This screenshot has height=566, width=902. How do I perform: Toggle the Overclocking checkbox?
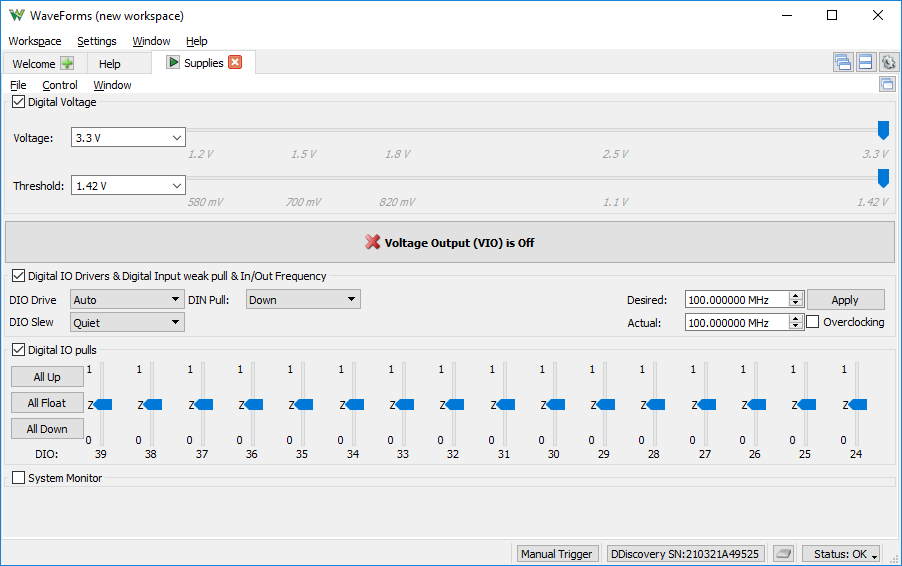pyautogui.click(x=812, y=322)
